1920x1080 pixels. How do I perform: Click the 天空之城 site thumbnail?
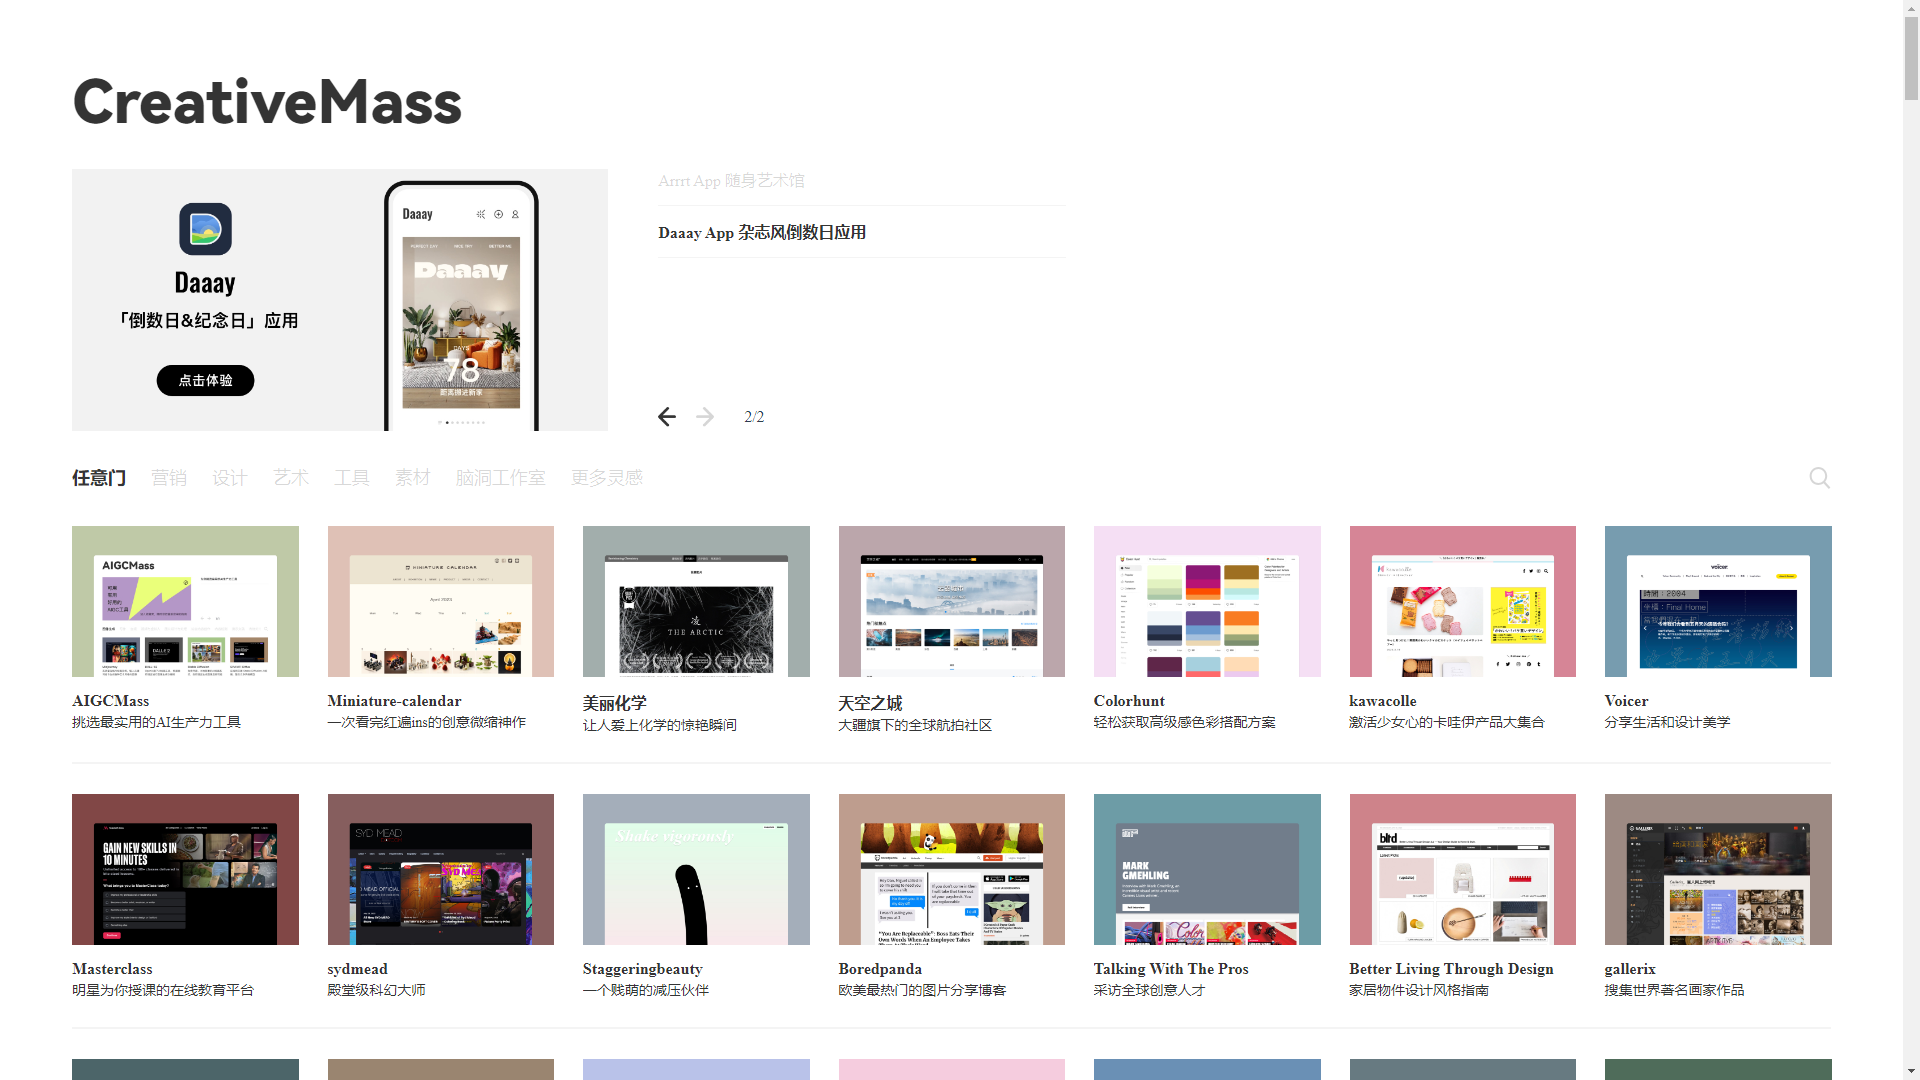pyautogui.click(x=951, y=601)
